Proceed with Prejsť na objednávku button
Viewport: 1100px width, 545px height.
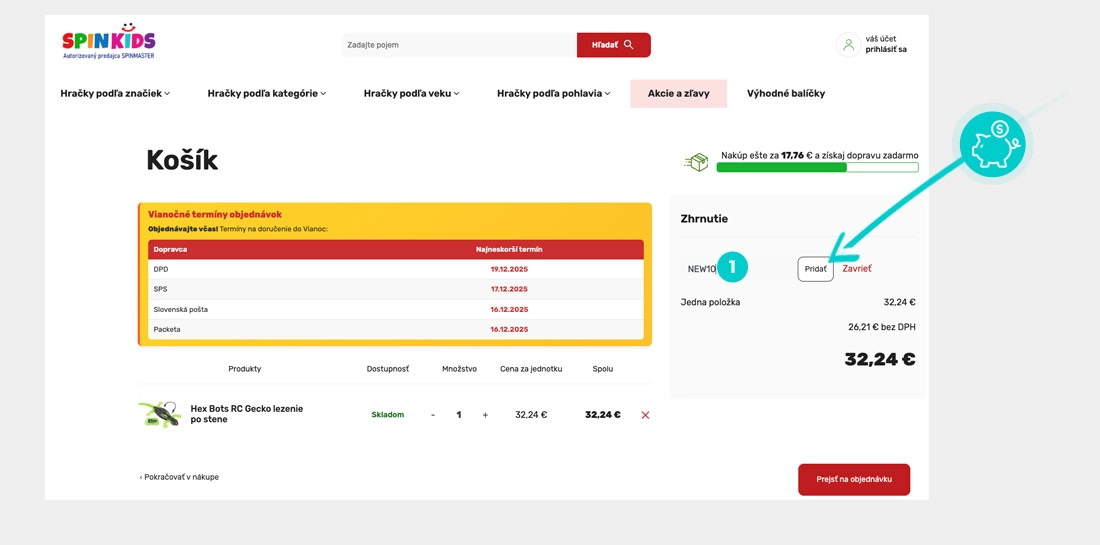tap(853, 480)
